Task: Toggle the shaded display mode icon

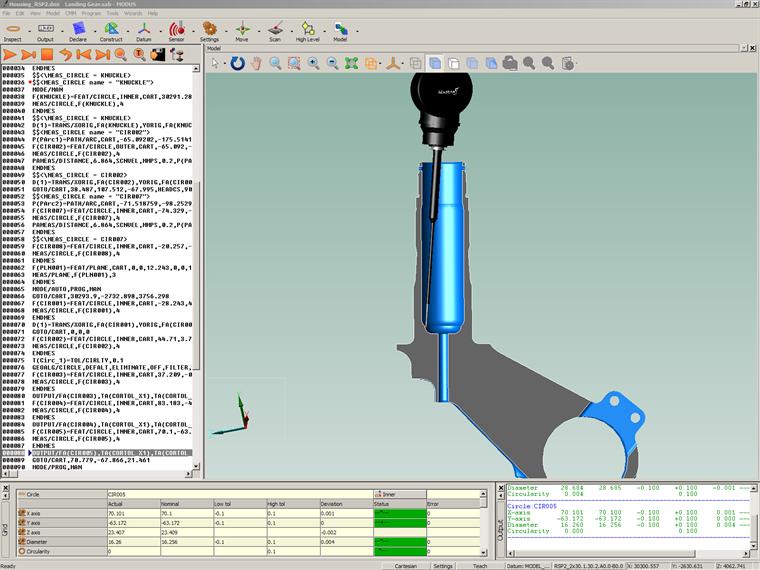Action: click(x=435, y=63)
